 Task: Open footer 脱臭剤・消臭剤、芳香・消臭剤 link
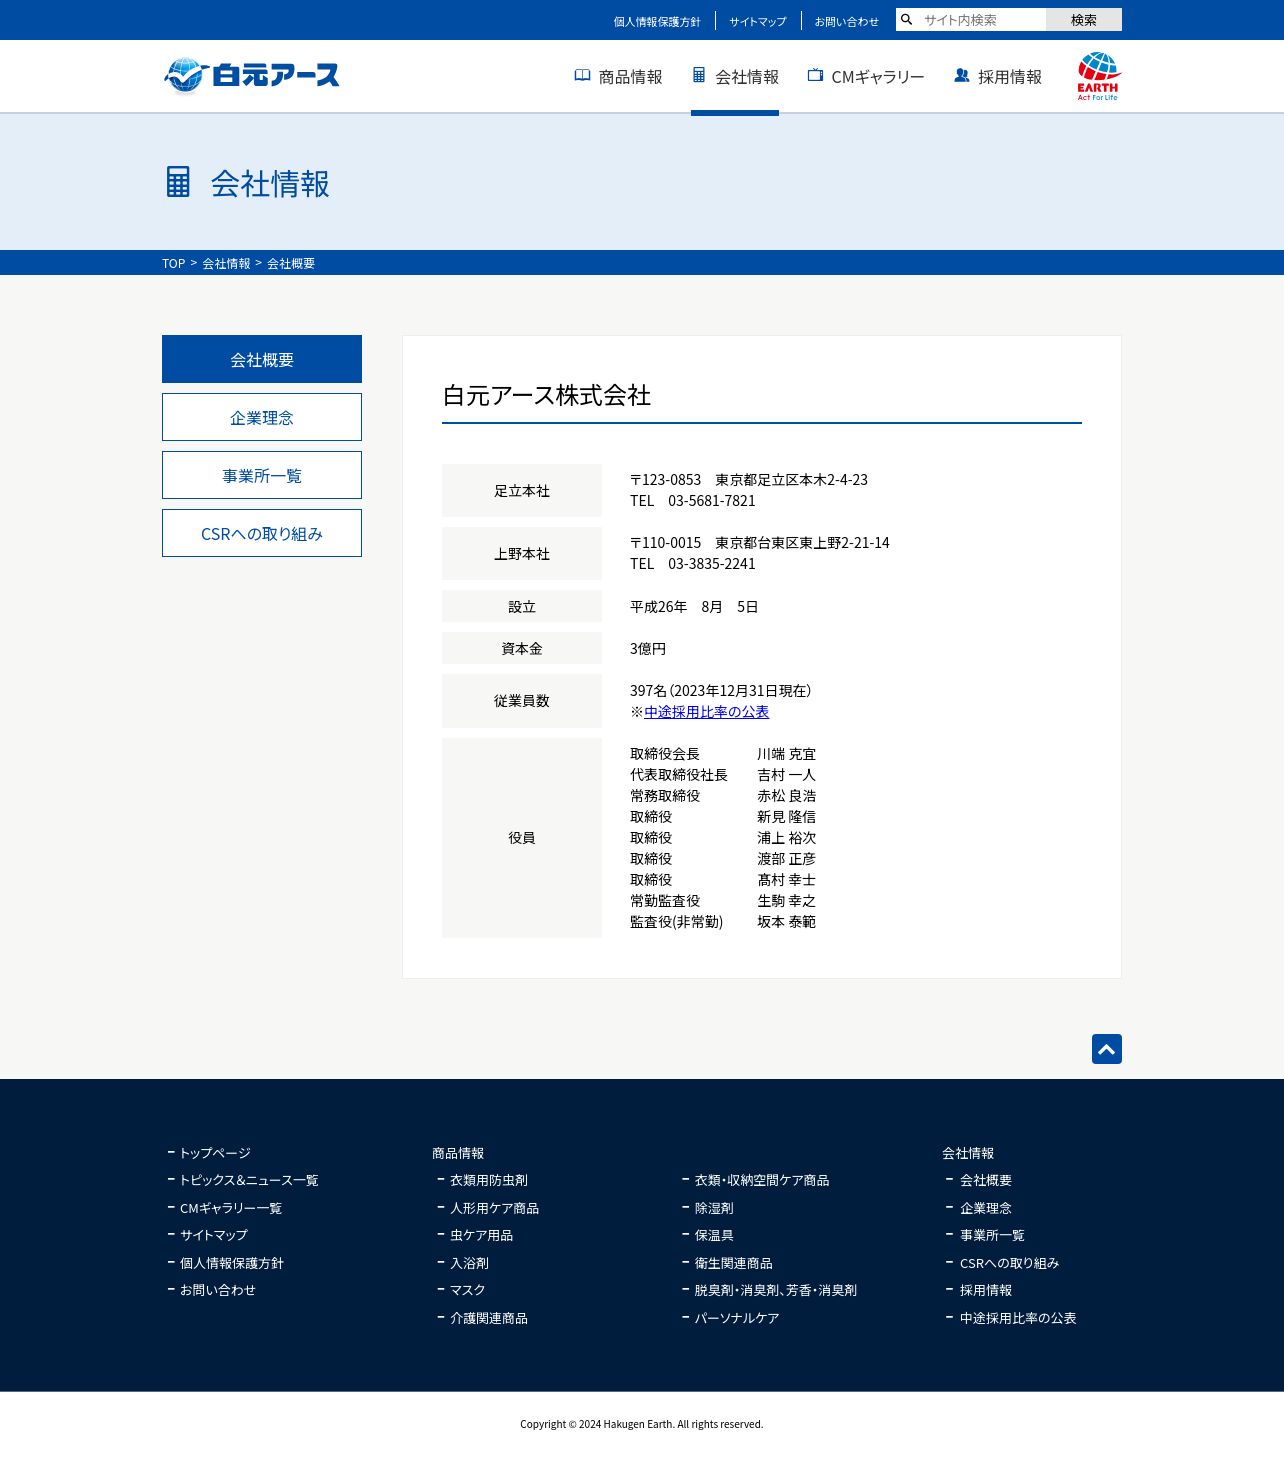776,1290
